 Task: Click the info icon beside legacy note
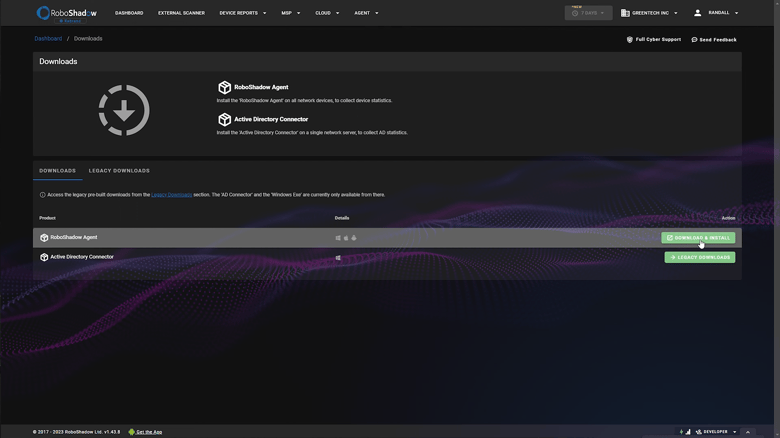point(42,195)
